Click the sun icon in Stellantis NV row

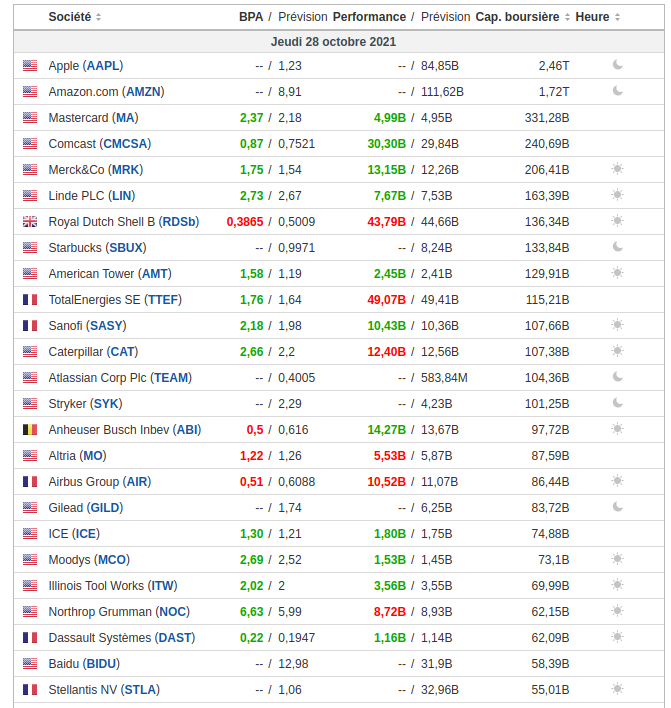tap(617, 689)
